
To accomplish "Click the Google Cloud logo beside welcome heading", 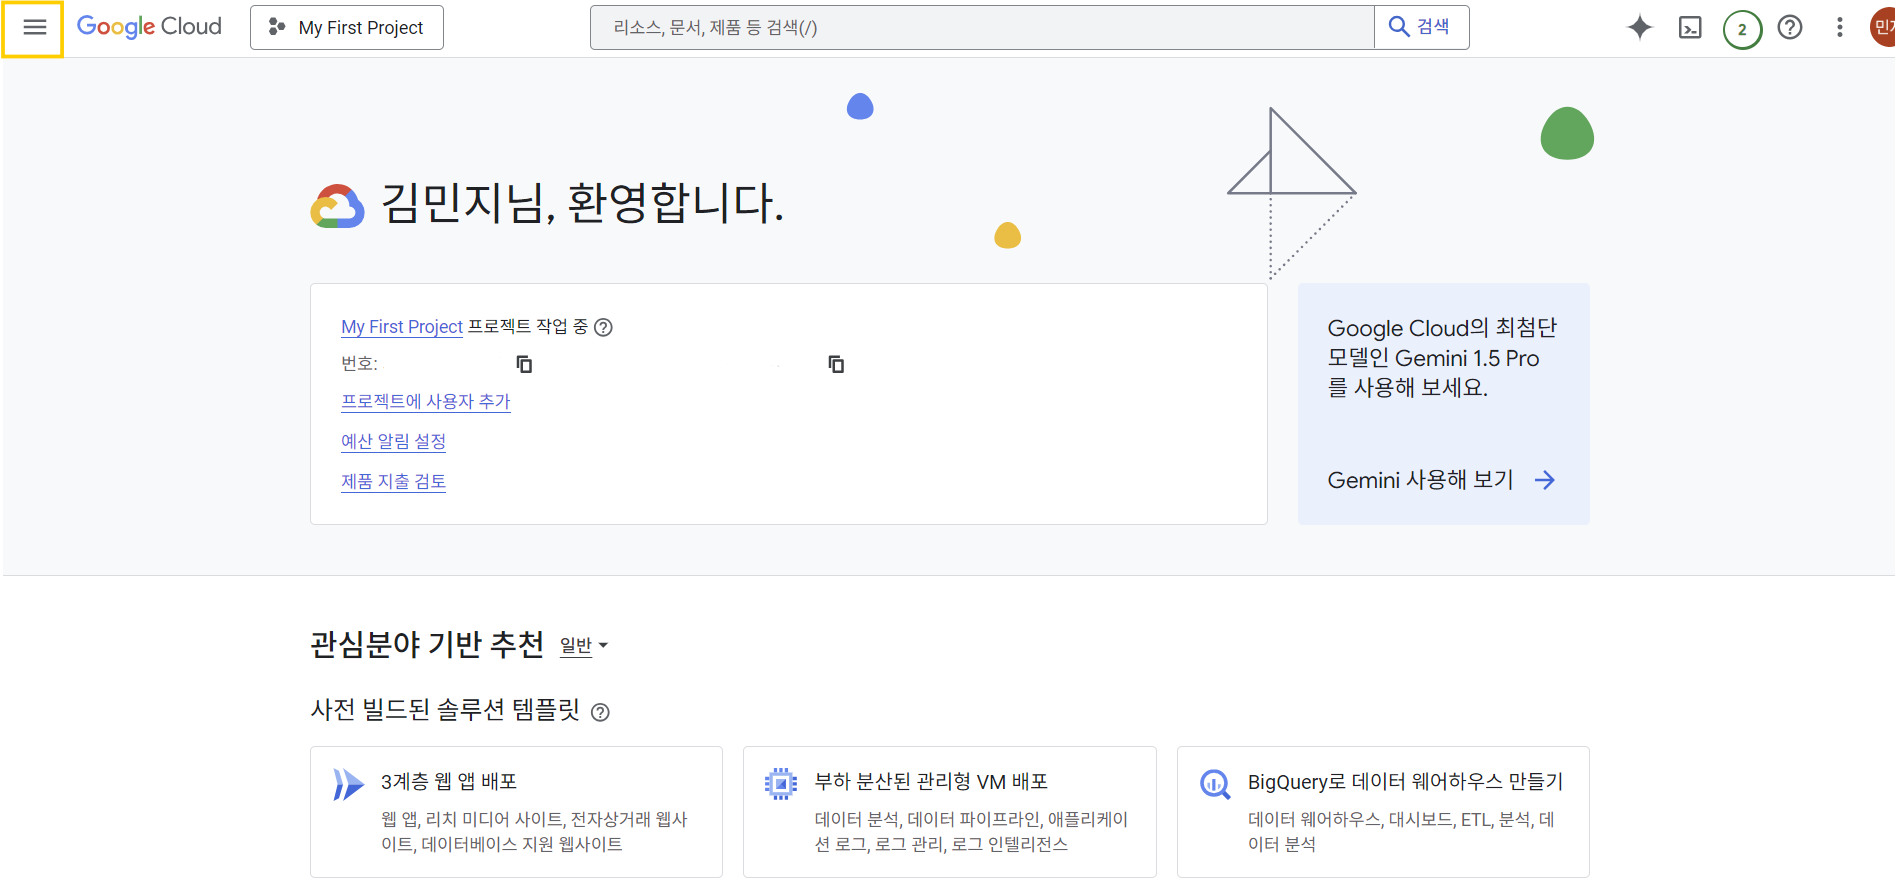I will [338, 206].
